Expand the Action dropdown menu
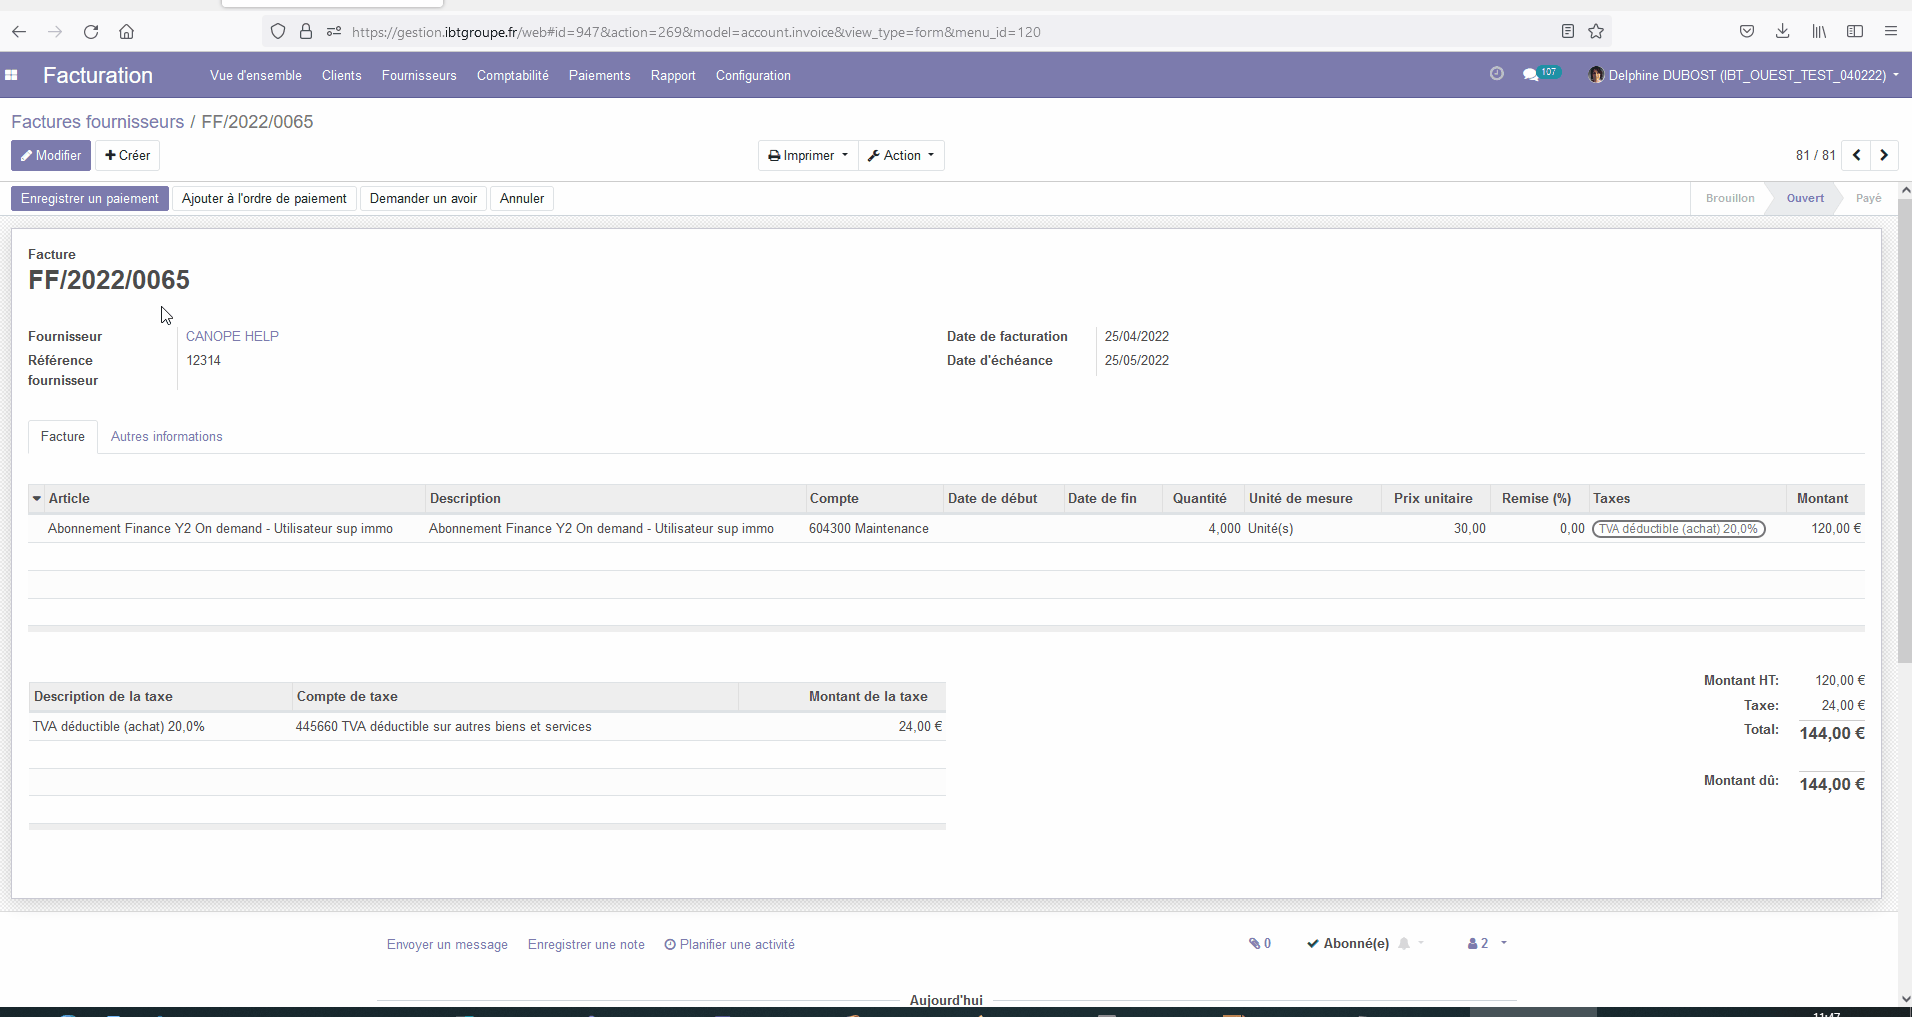This screenshot has height=1017, width=1912. coord(901,155)
